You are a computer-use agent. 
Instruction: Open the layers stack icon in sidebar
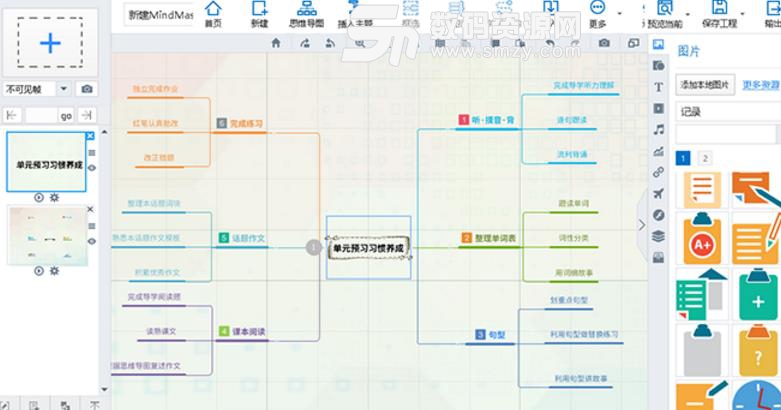click(x=658, y=236)
